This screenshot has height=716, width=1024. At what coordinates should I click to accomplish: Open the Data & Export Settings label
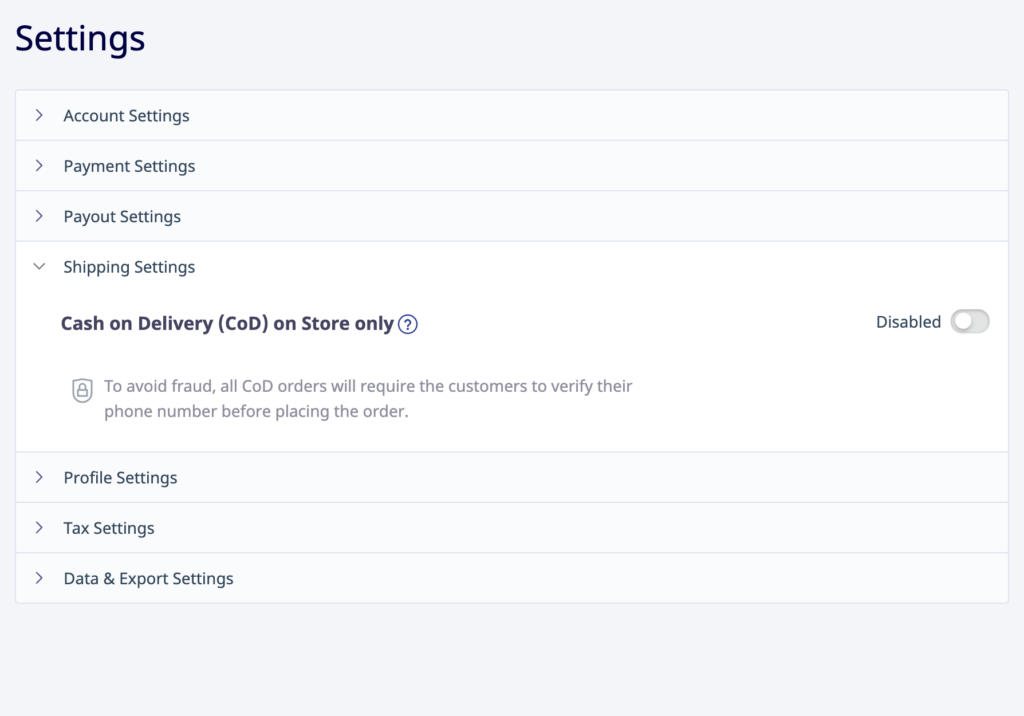tap(148, 578)
